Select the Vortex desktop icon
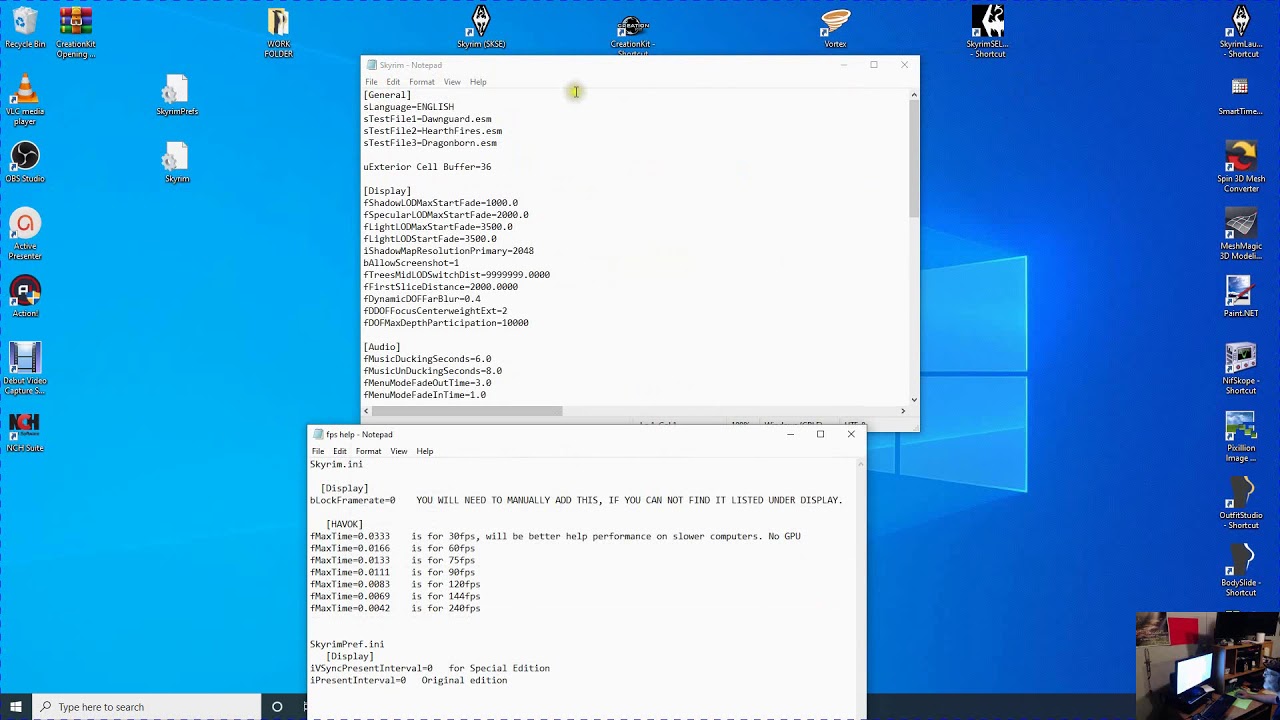The image size is (1280, 720). point(835,28)
